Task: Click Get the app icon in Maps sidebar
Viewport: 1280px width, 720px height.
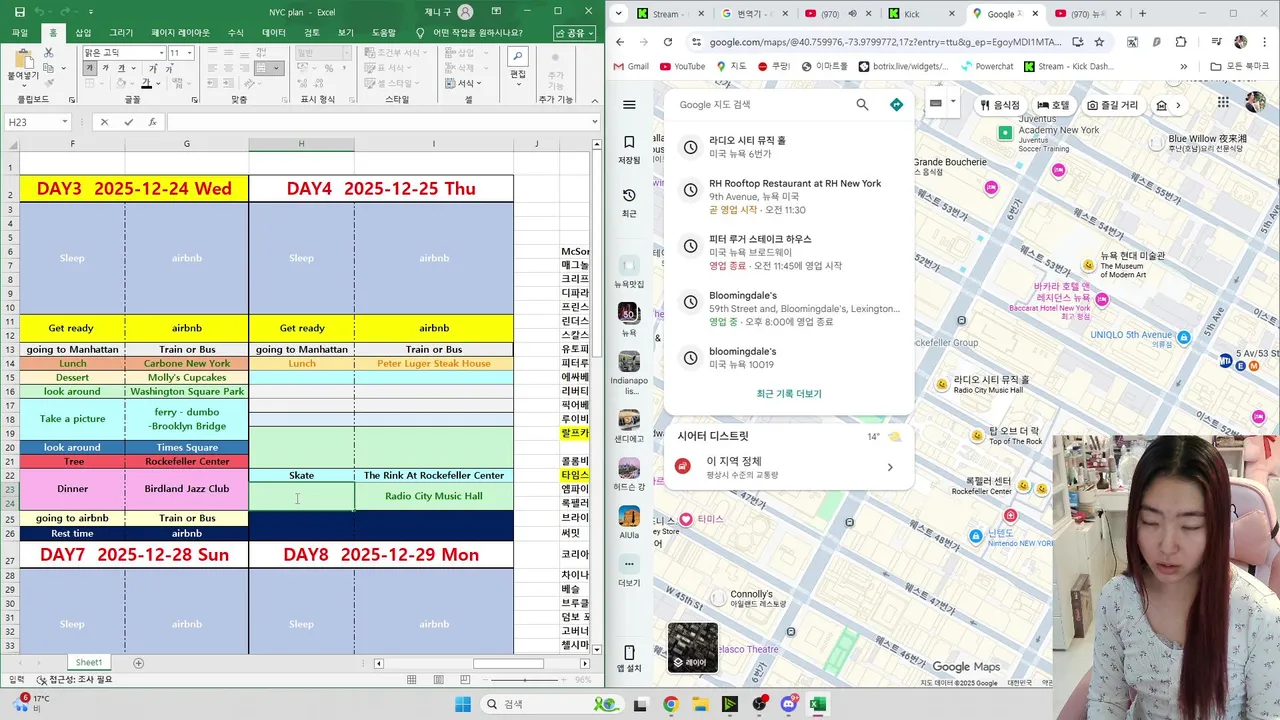Action: click(629, 658)
